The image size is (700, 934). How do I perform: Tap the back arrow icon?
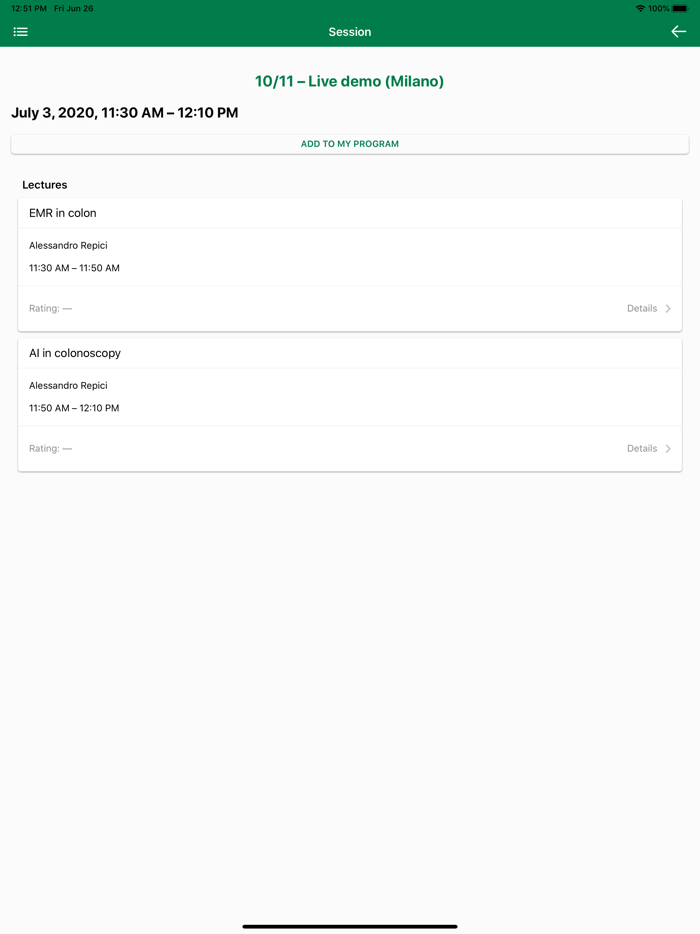coord(678,32)
